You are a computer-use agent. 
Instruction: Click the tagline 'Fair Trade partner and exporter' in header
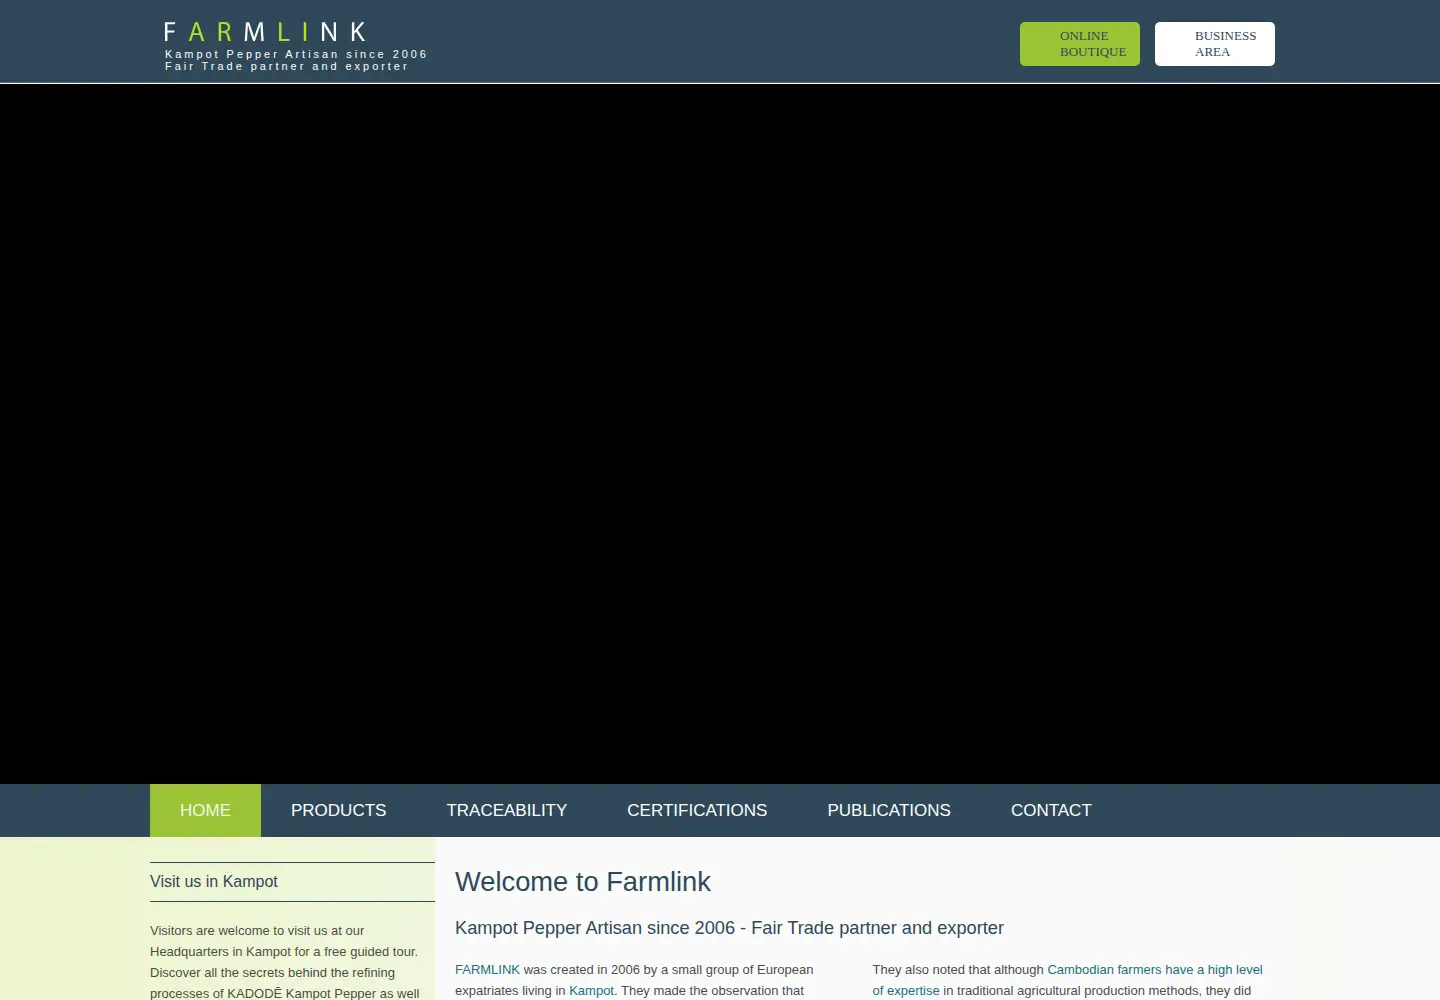[x=287, y=67]
